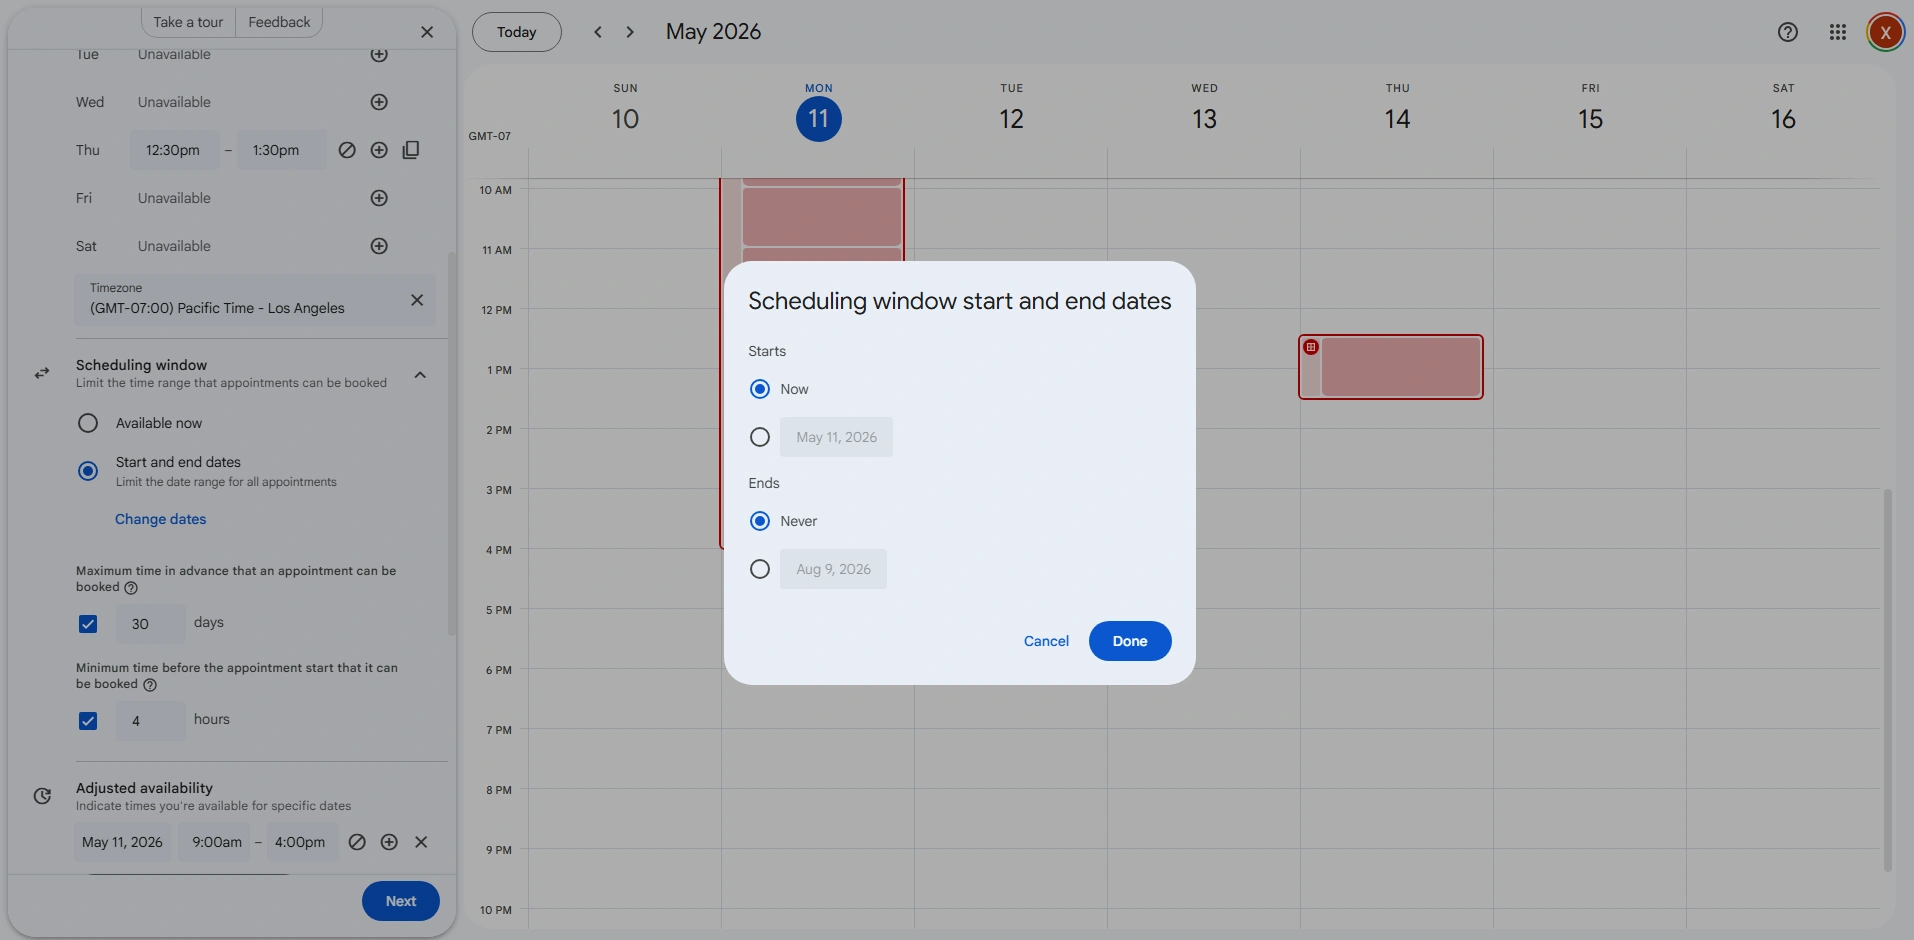Go to previous week
The width and height of the screenshot is (1914, 940).
(598, 32)
